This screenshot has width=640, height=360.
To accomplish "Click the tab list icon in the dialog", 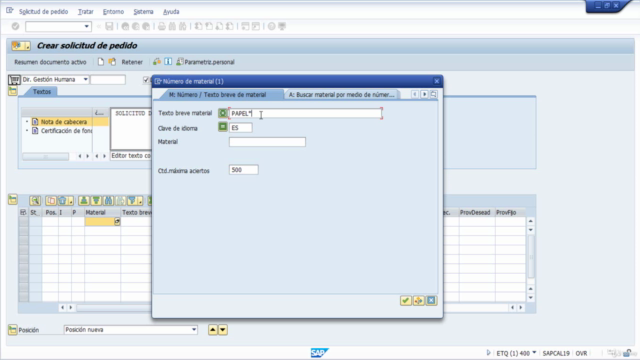I will 433,94.
